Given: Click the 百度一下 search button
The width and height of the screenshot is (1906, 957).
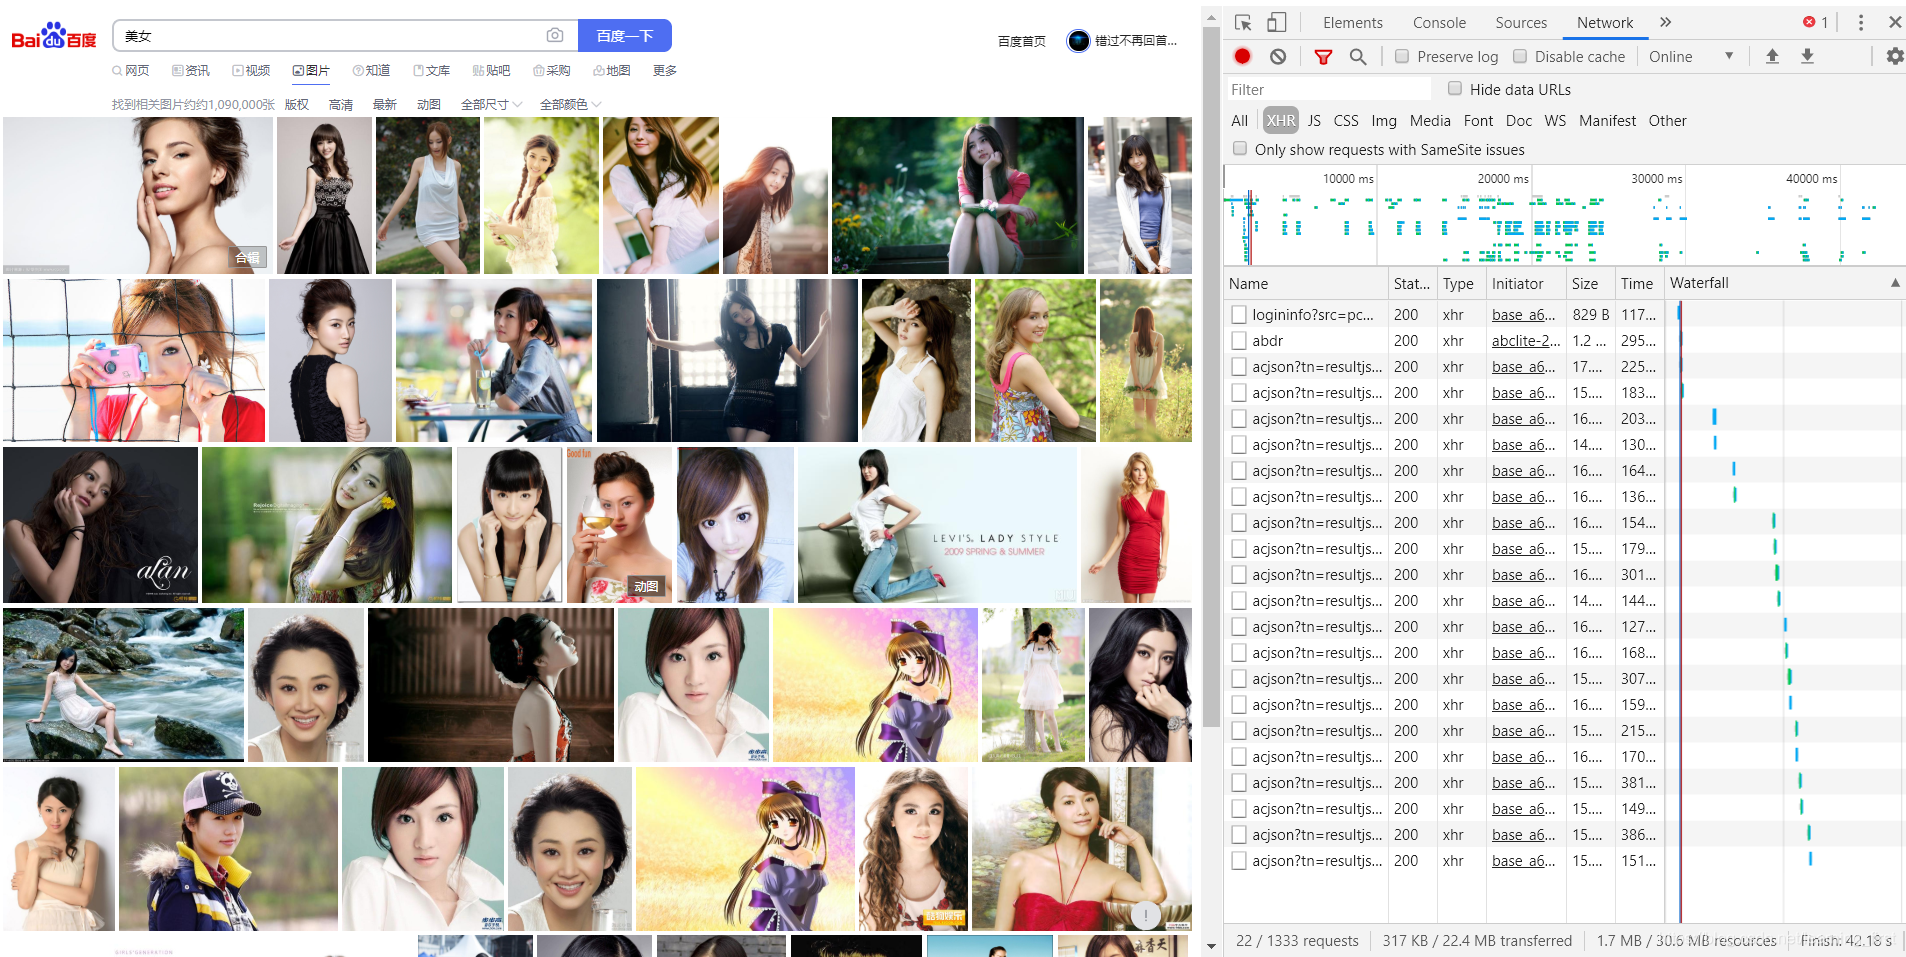Looking at the screenshot, I should pyautogui.click(x=625, y=36).
